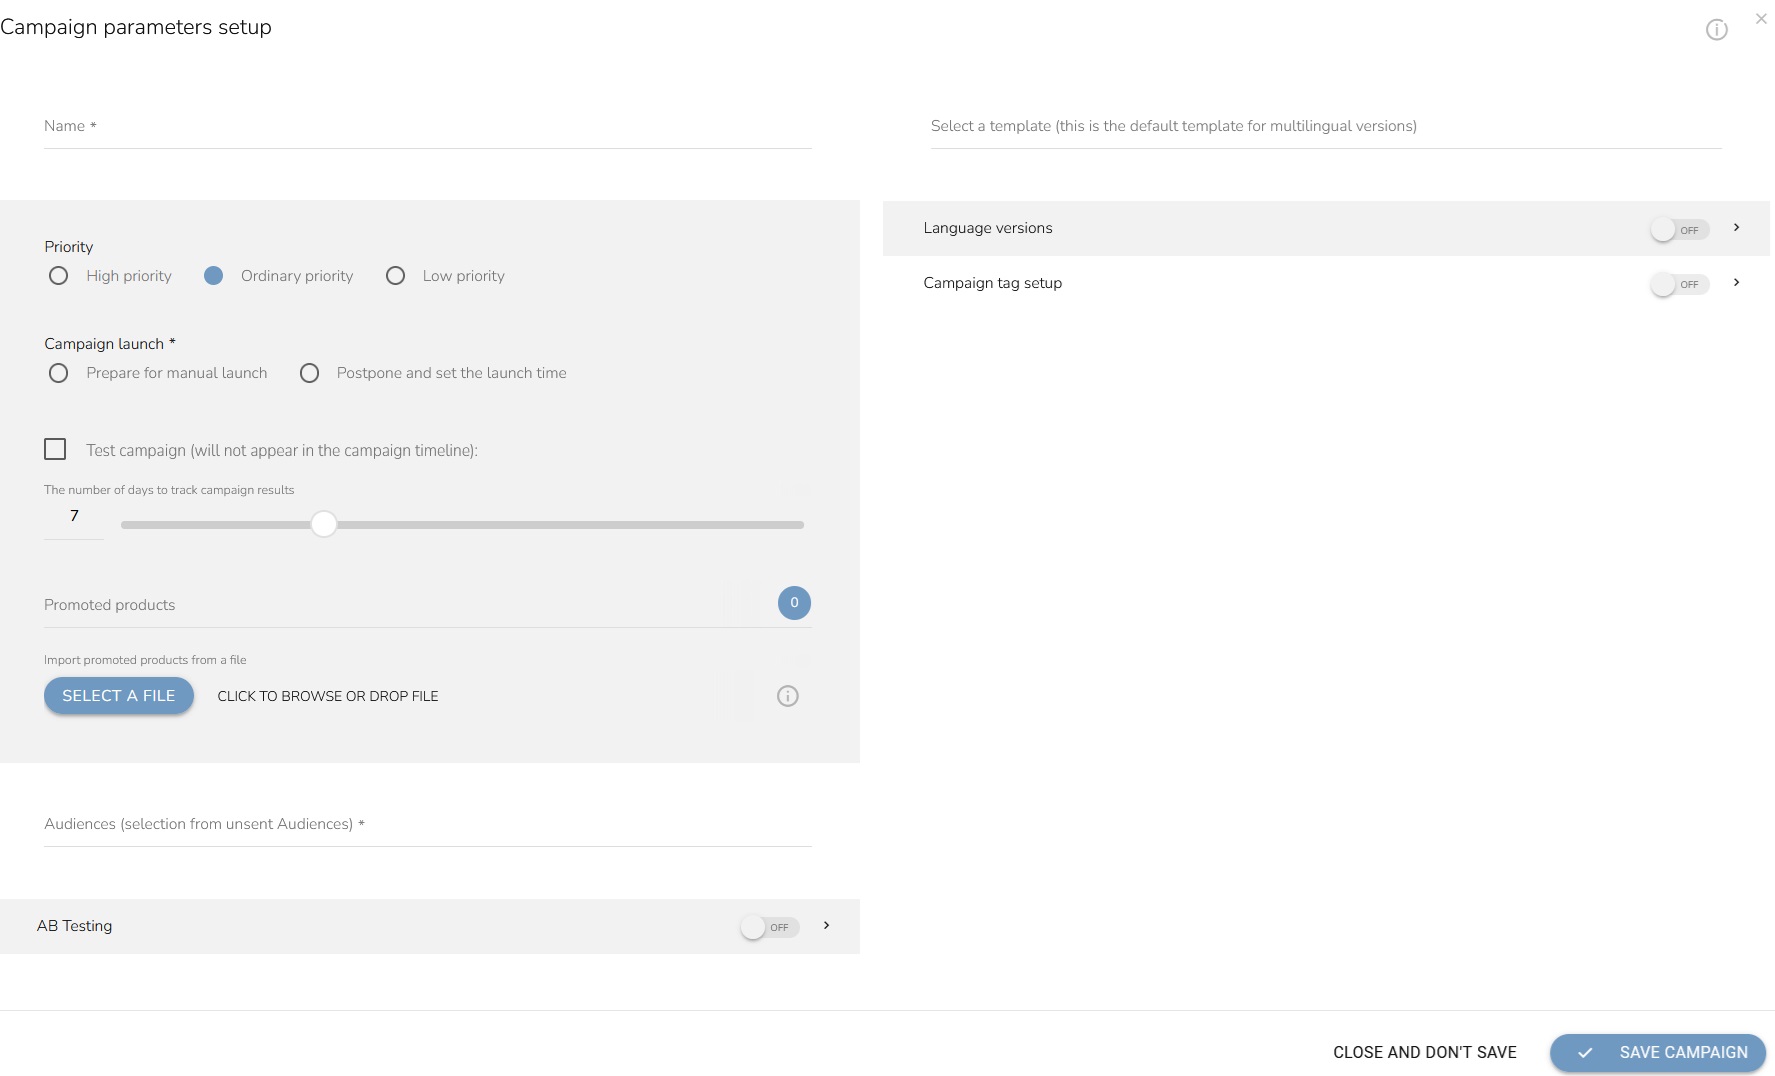Close the campaign setup dialog with X

click(1761, 19)
